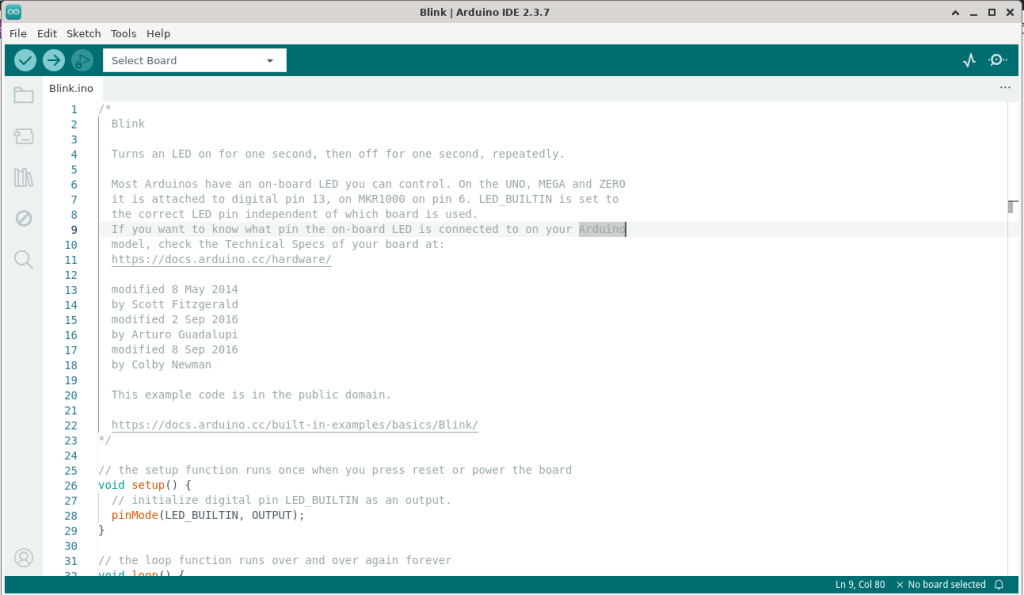Open the Sketch menu
The height and width of the screenshot is (595, 1024).
click(84, 33)
